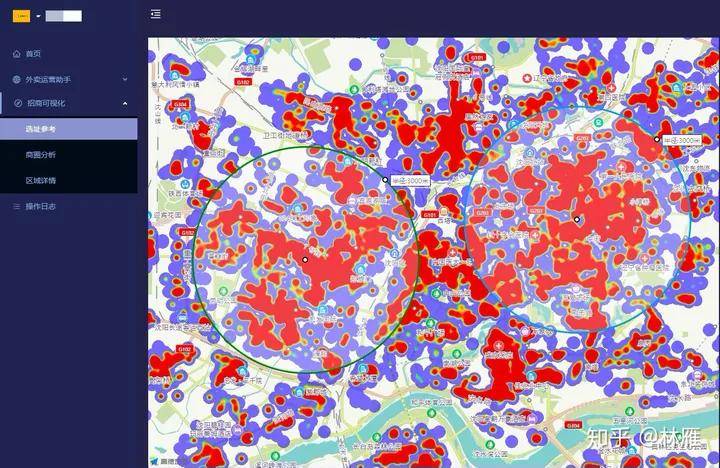The image size is (720, 468).
Task: Open the small dropdown arrow beside the logo
Action: coord(39,17)
